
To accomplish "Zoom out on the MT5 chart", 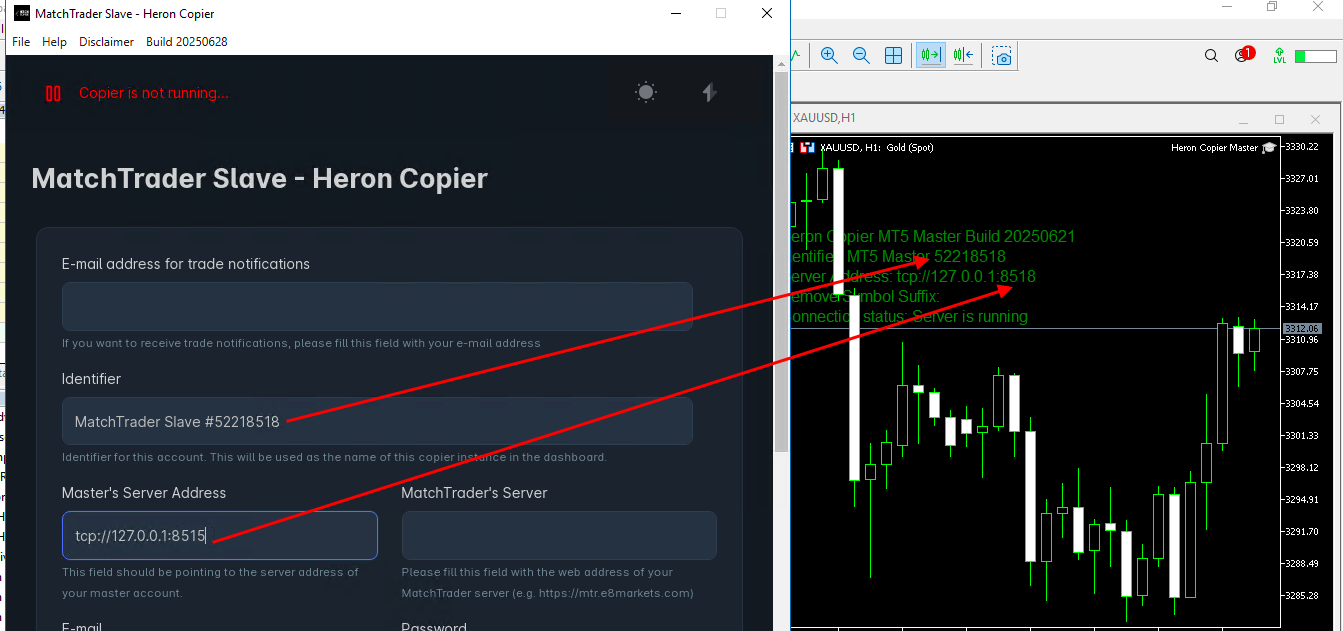I will 861,55.
